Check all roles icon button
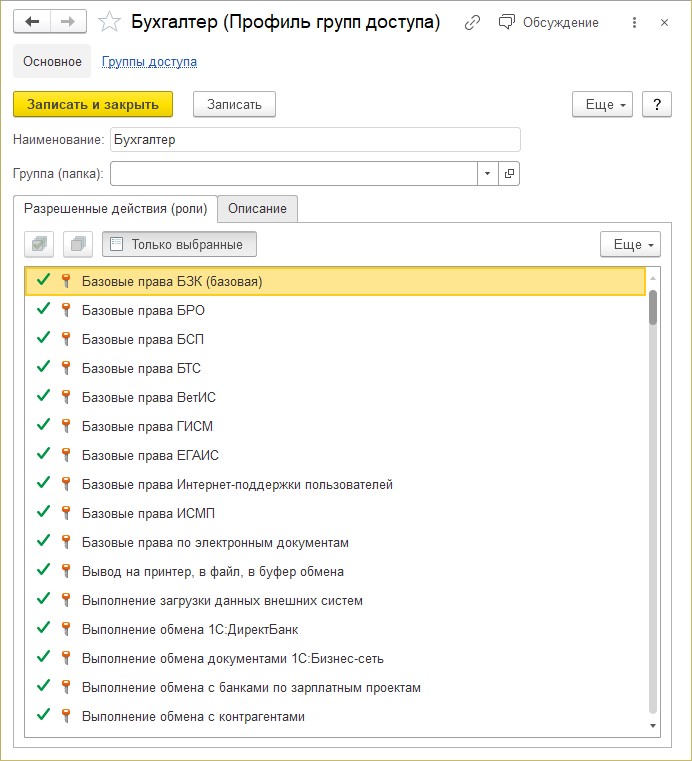 pos(39,244)
